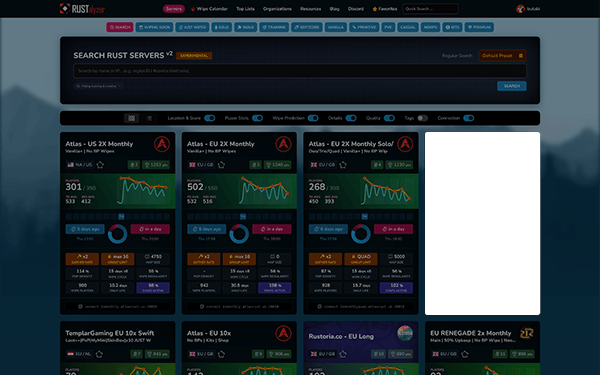600x375 pixels.
Task: Open the Atlas - US 2X Monthly server title
Action: click(x=99, y=144)
